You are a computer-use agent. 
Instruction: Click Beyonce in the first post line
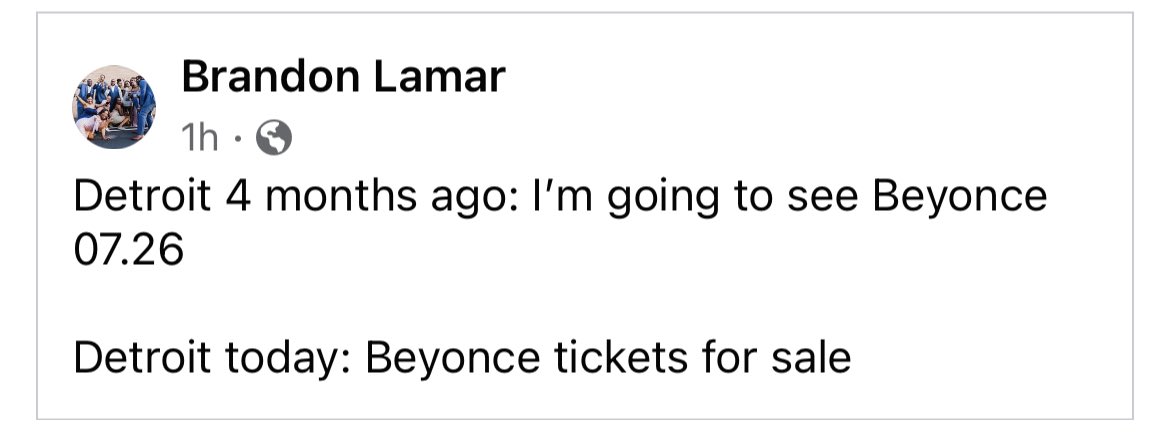click(x=959, y=198)
